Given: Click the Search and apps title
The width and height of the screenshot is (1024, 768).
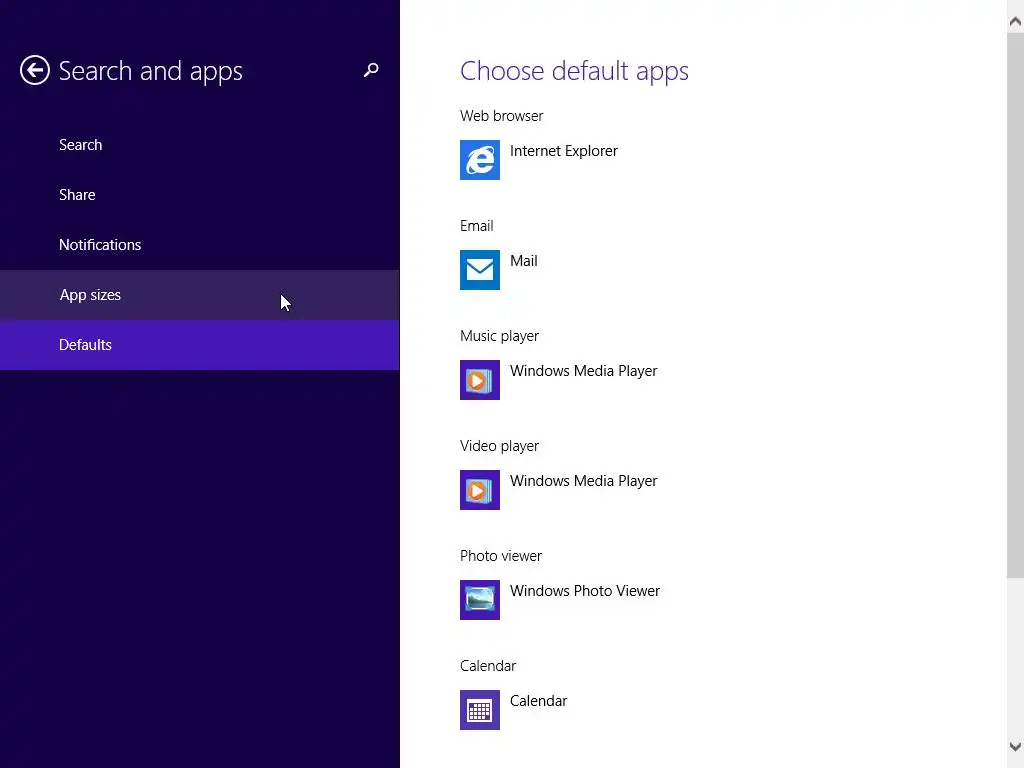Looking at the screenshot, I should point(150,71).
